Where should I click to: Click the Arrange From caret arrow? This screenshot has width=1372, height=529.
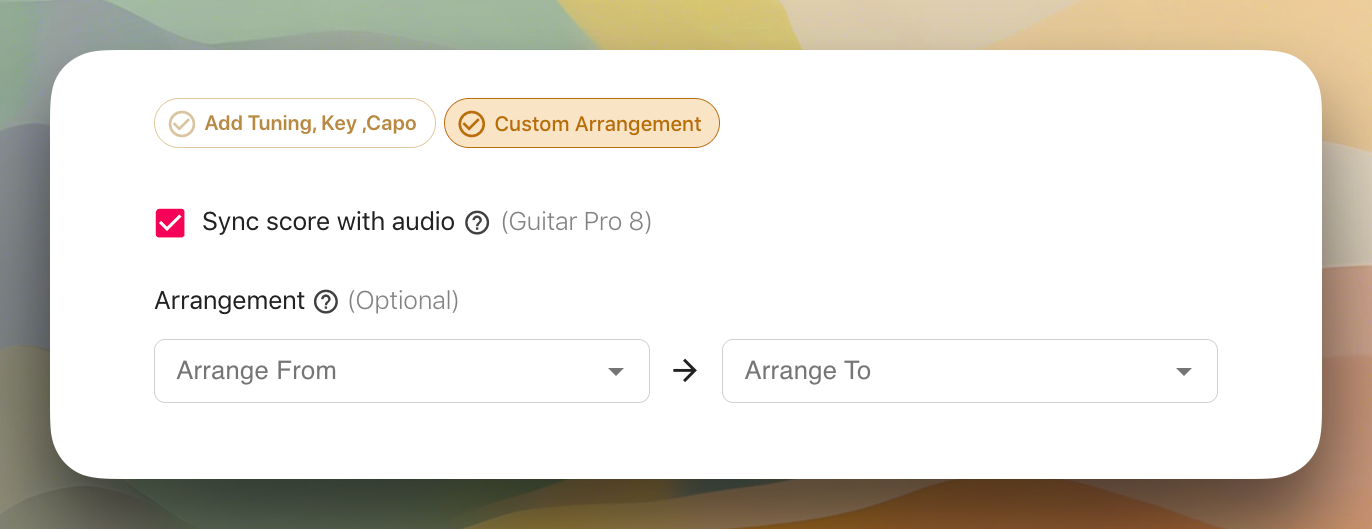[616, 372]
